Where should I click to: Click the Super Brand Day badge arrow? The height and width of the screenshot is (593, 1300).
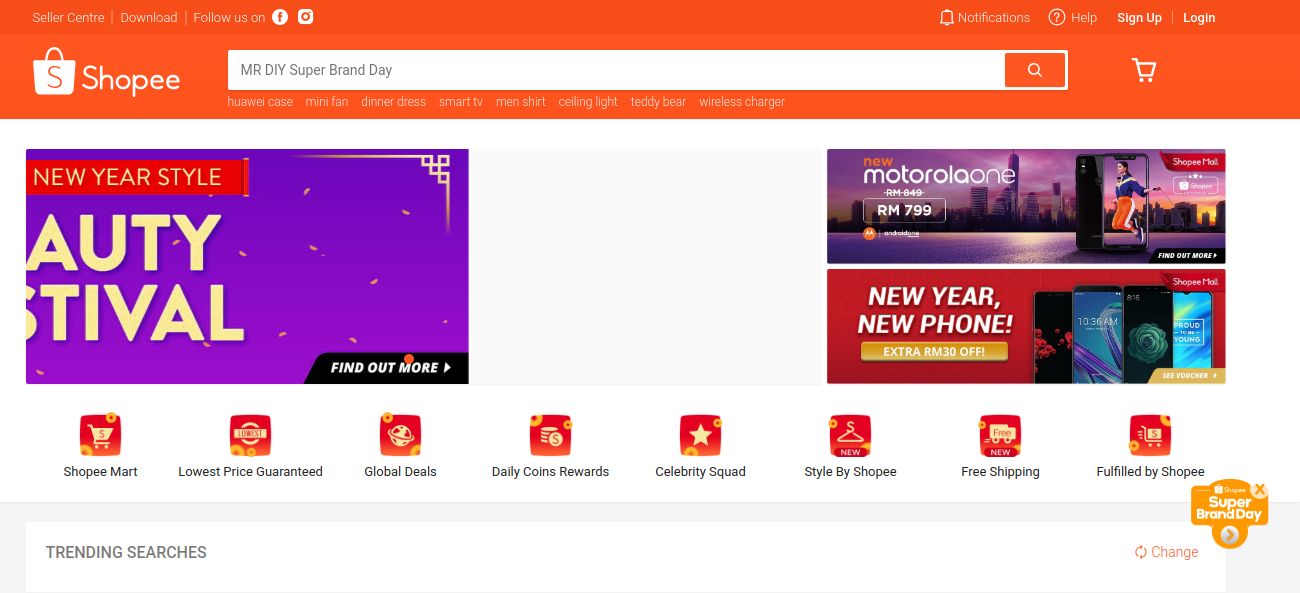tap(1230, 535)
